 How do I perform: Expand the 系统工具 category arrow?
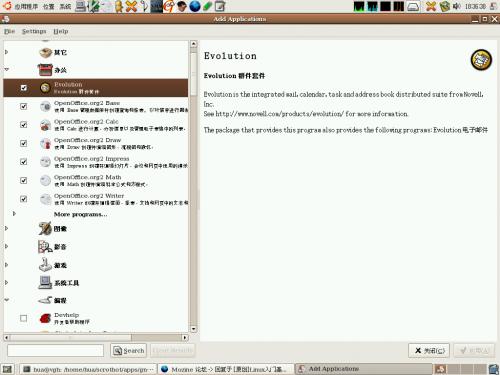pos(6,282)
